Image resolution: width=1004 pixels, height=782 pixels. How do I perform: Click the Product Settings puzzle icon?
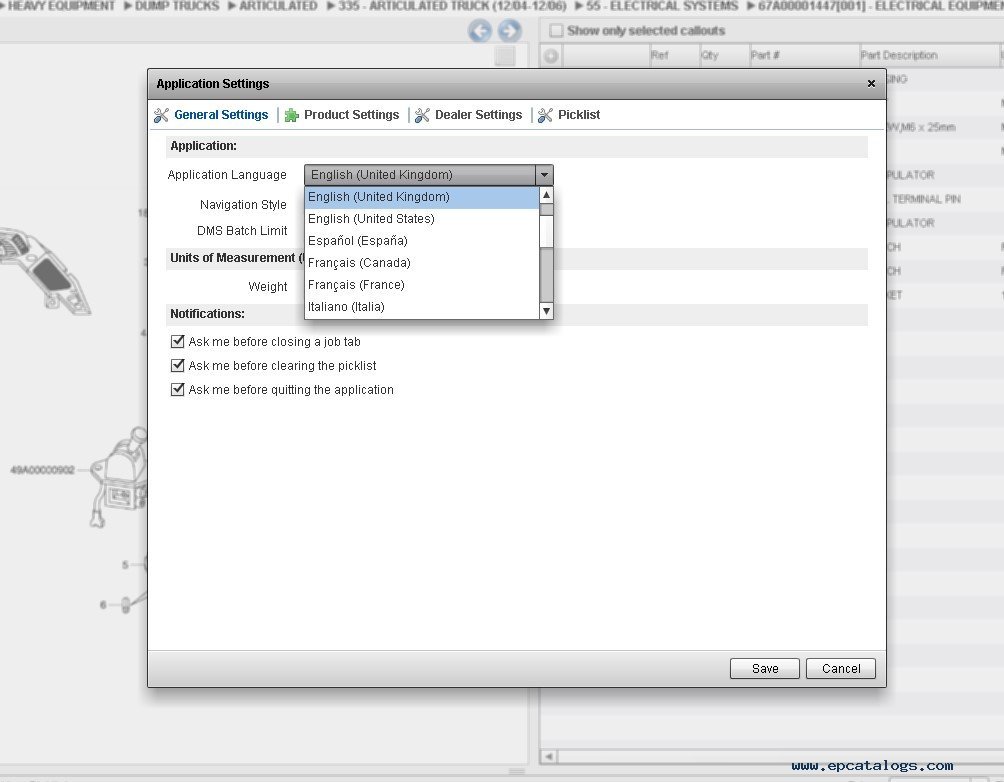click(292, 115)
